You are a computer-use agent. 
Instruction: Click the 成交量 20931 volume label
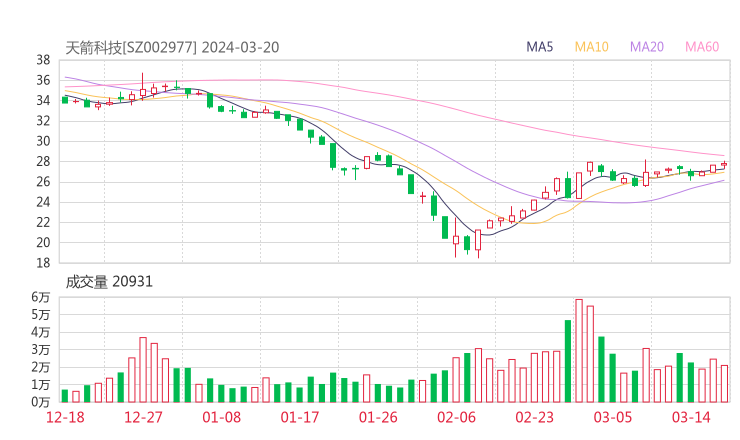click(109, 282)
